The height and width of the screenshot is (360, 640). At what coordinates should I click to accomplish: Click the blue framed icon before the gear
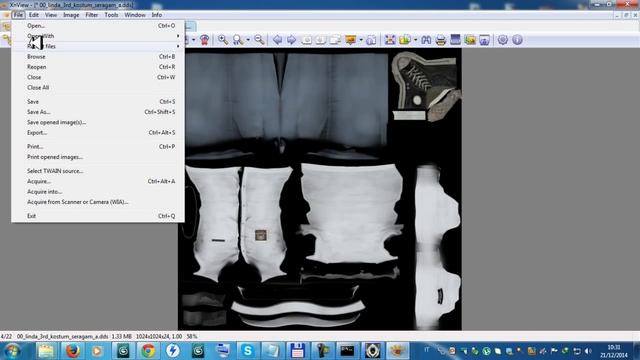point(484,40)
